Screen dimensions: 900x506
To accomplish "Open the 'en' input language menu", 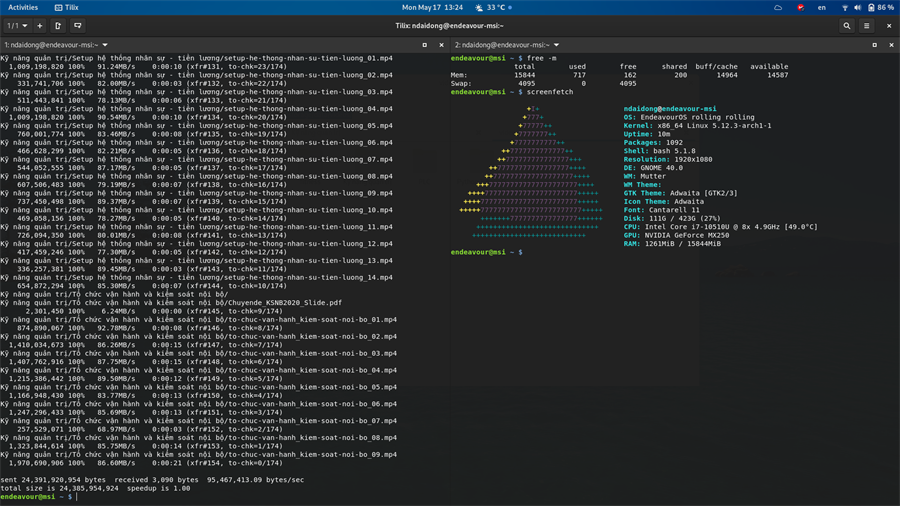I will [822, 7].
